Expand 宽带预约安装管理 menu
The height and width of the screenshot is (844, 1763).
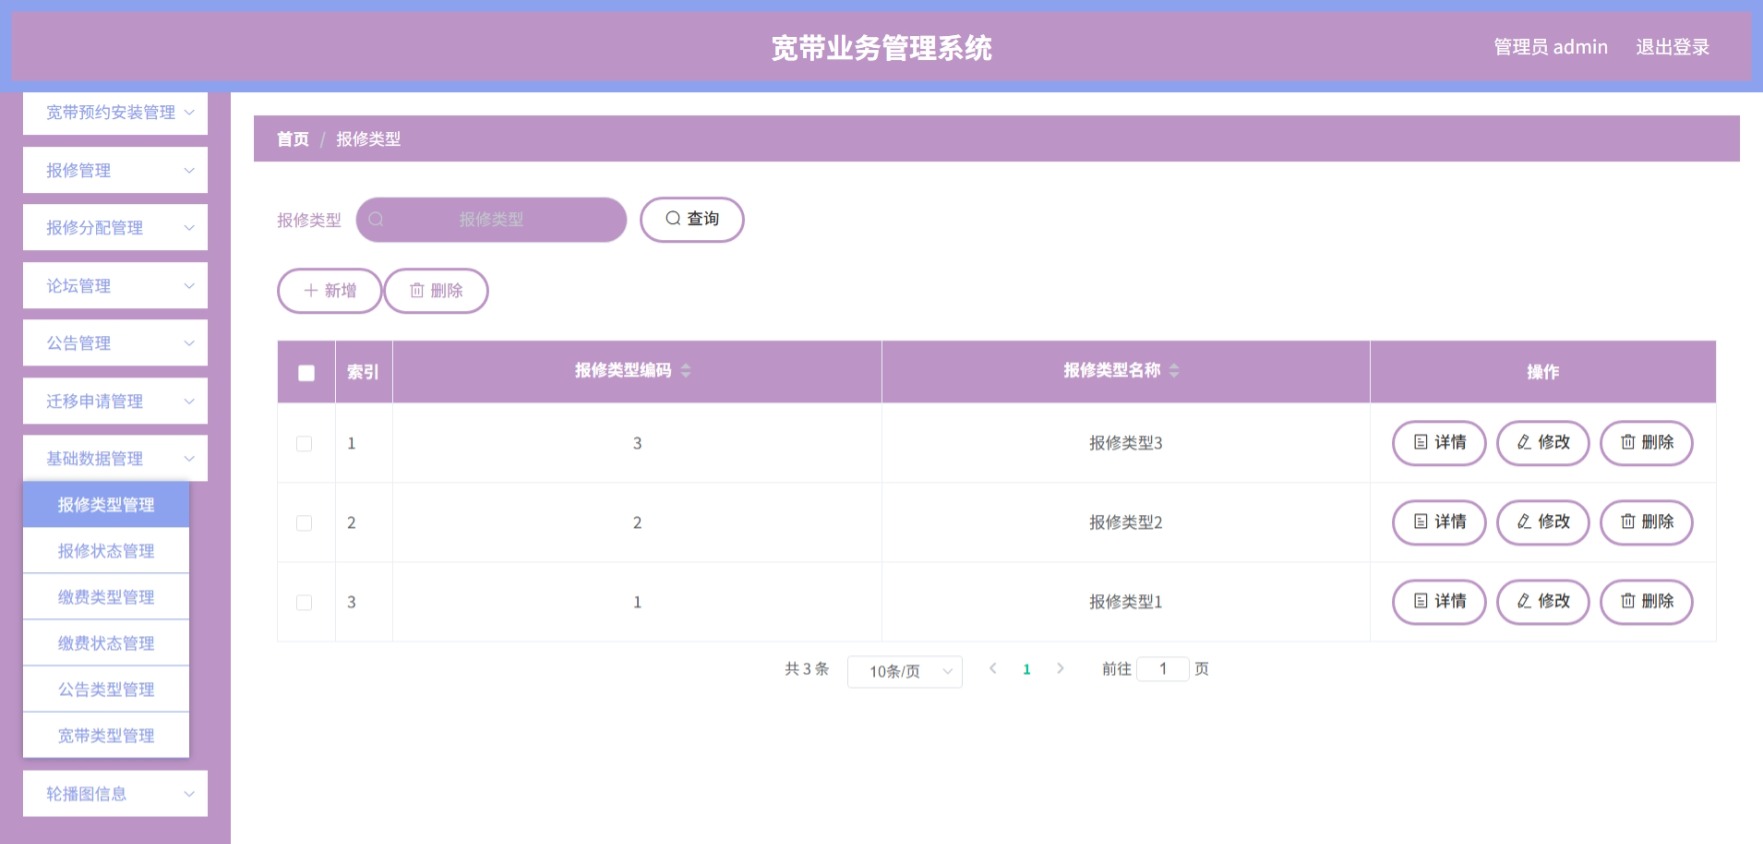click(x=115, y=113)
